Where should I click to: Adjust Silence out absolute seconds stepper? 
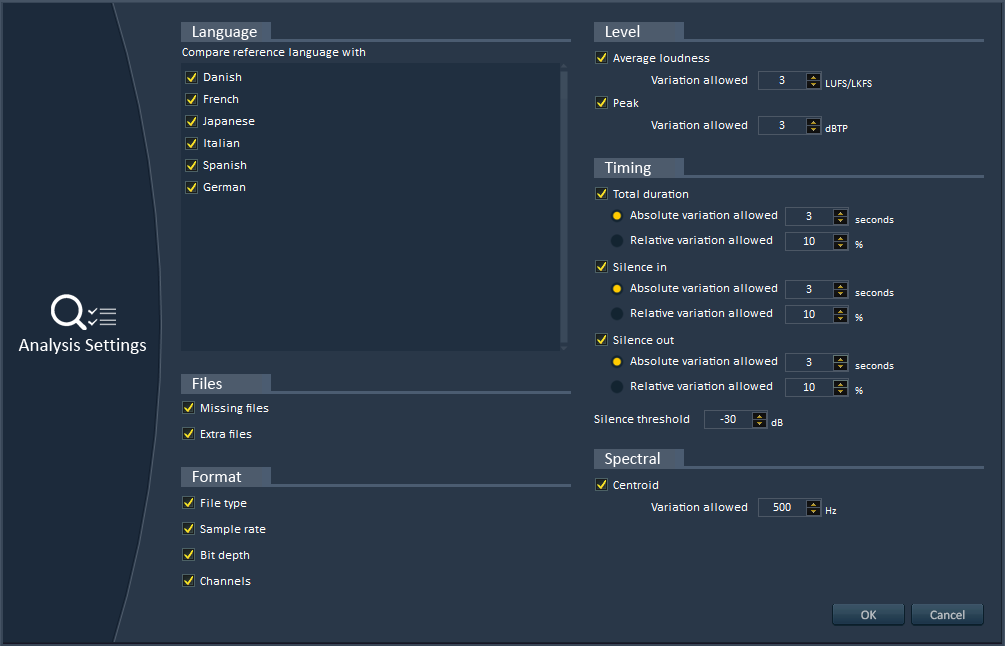[x=840, y=363]
